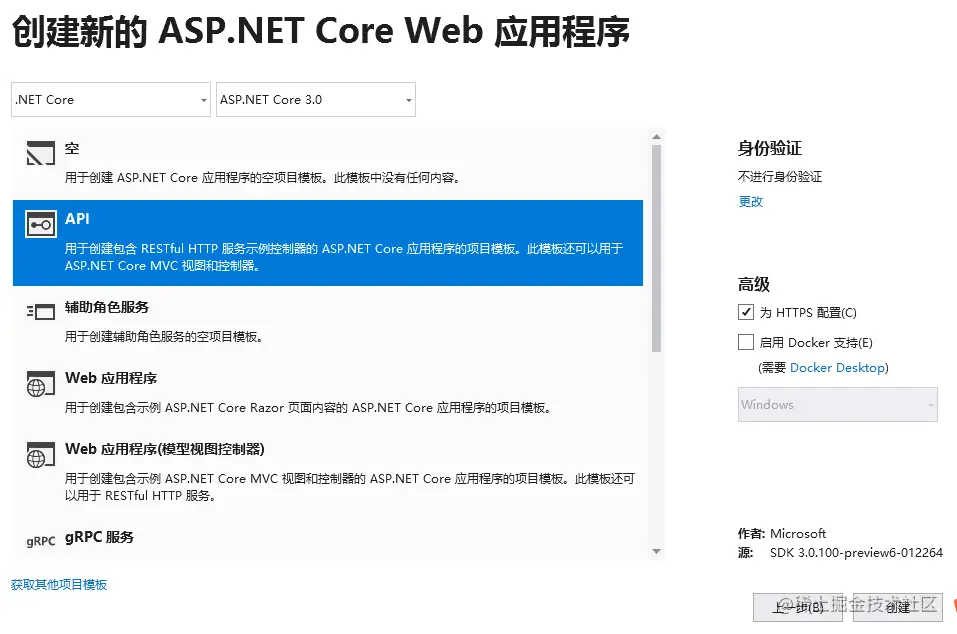
Task: Click the 更改 authentication link
Action: pos(751,201)
